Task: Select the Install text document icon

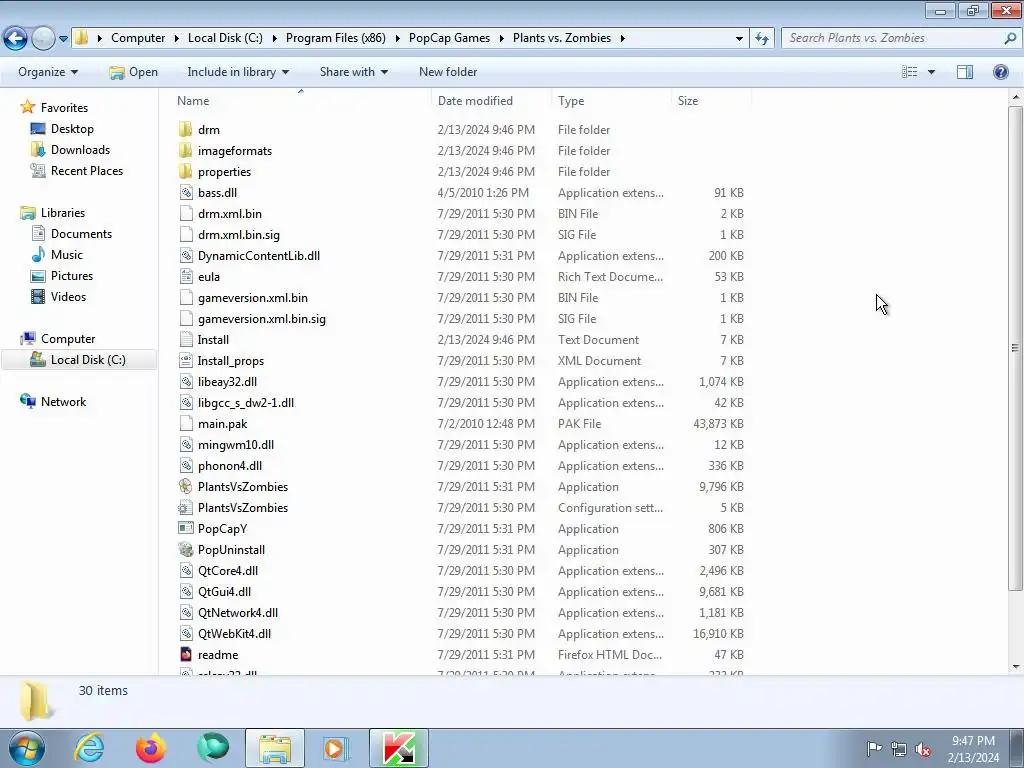Action: click(186, 340)
